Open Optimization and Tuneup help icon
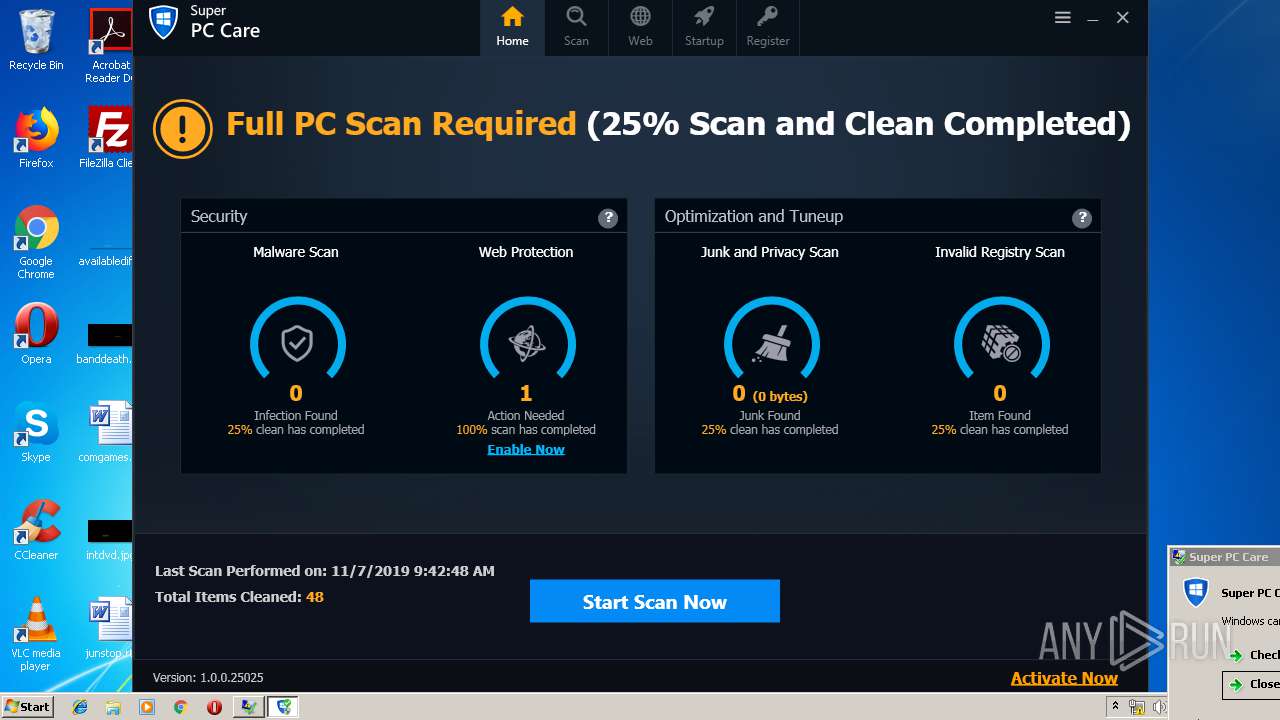This screenshot has width=1280, height=720. 1082,218
